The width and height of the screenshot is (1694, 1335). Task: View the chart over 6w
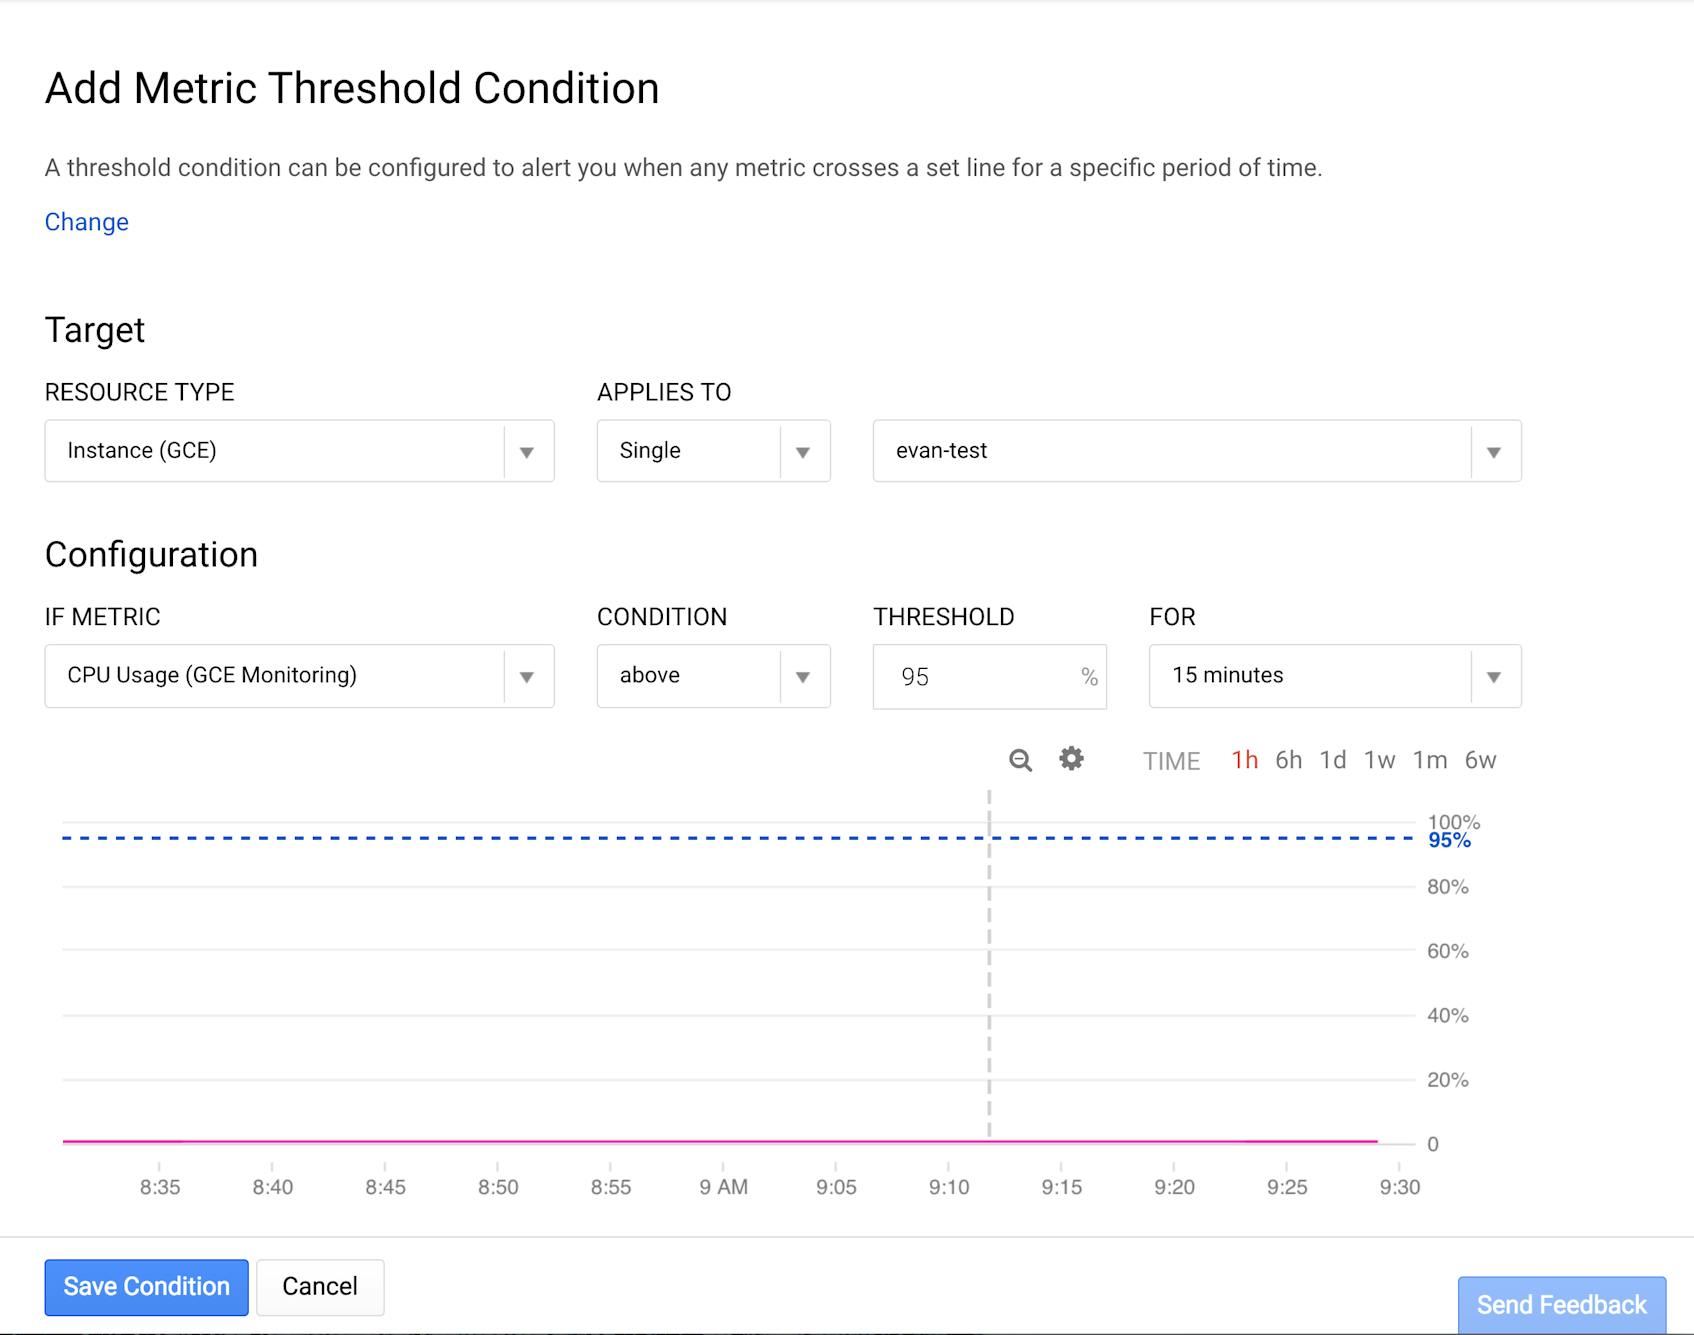[1481, 760]
